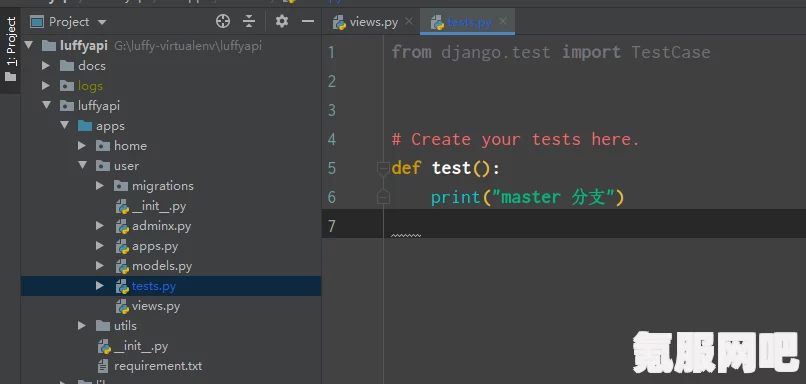Toggle the 1: Project side tool window
The image size is (806, 384).
(x=10, y=49)
